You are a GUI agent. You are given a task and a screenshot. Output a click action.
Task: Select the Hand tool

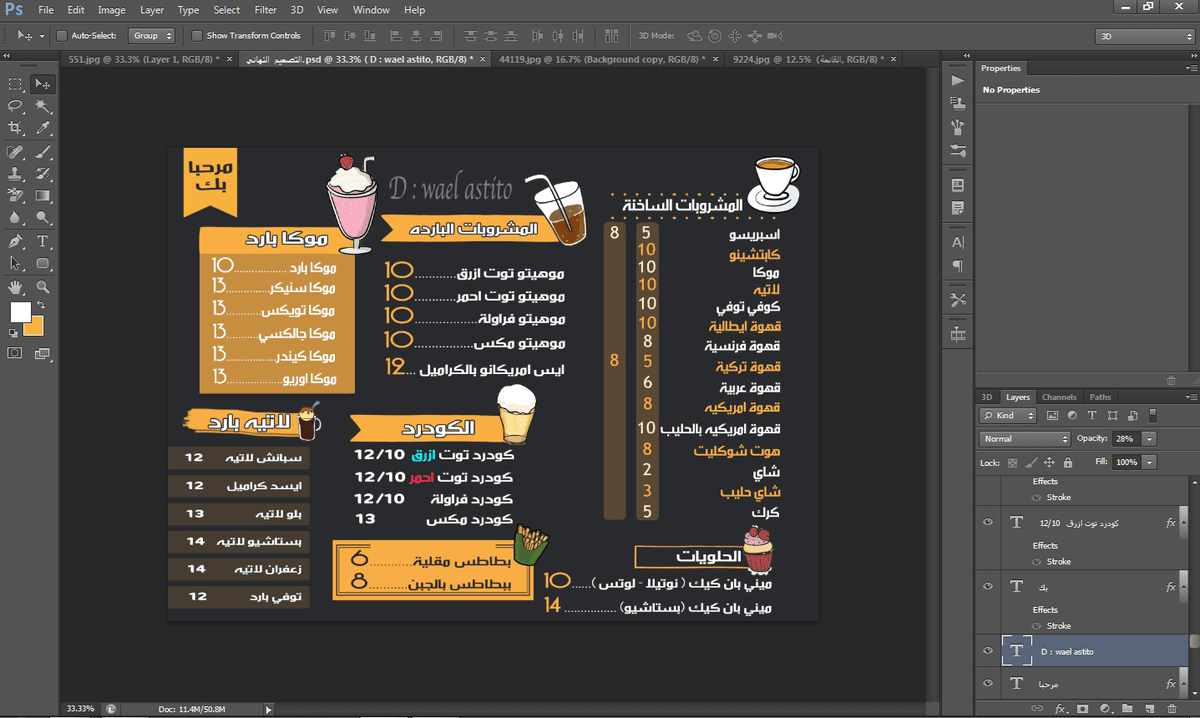(x=15, y=287)
